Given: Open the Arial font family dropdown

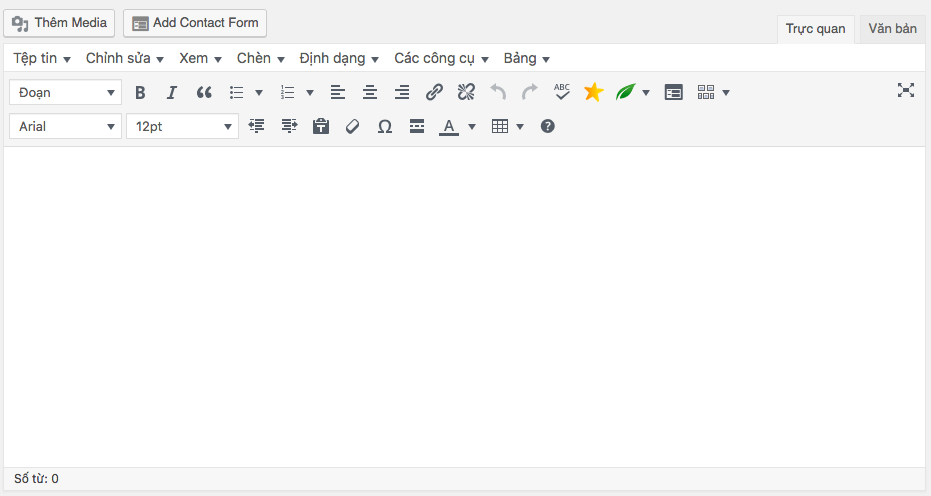Looking at the screenshot, I should coord(65,127).
